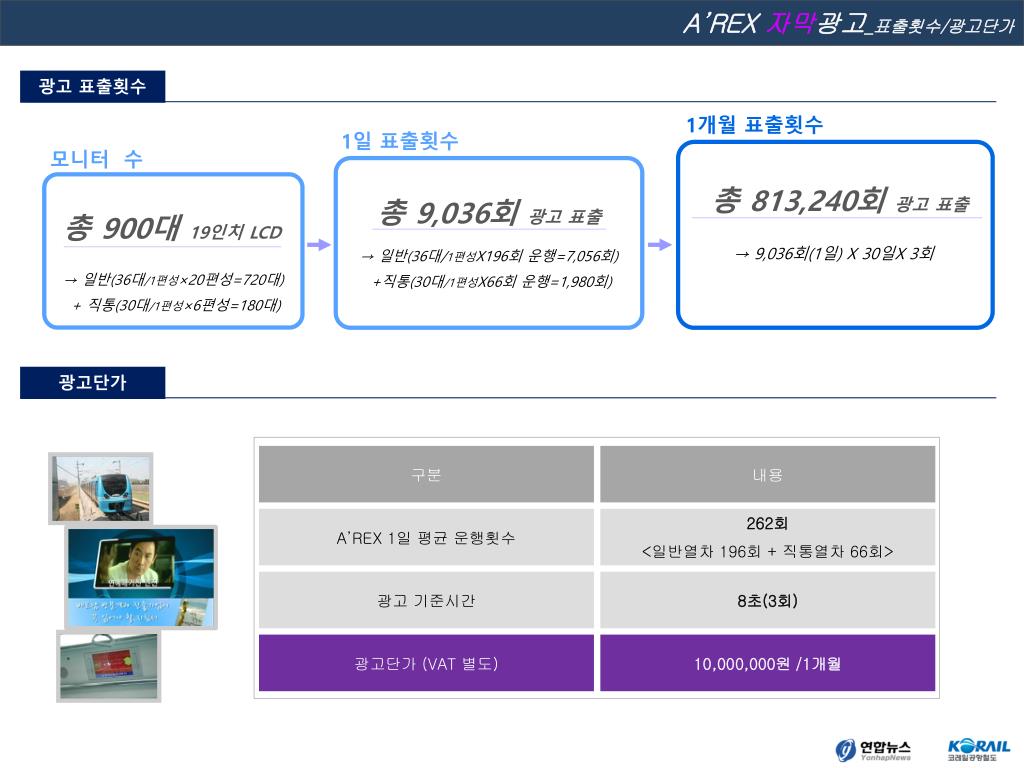Click the Yonhap News logo
This screenshot has width=1024, height=768.
(872, 749)
